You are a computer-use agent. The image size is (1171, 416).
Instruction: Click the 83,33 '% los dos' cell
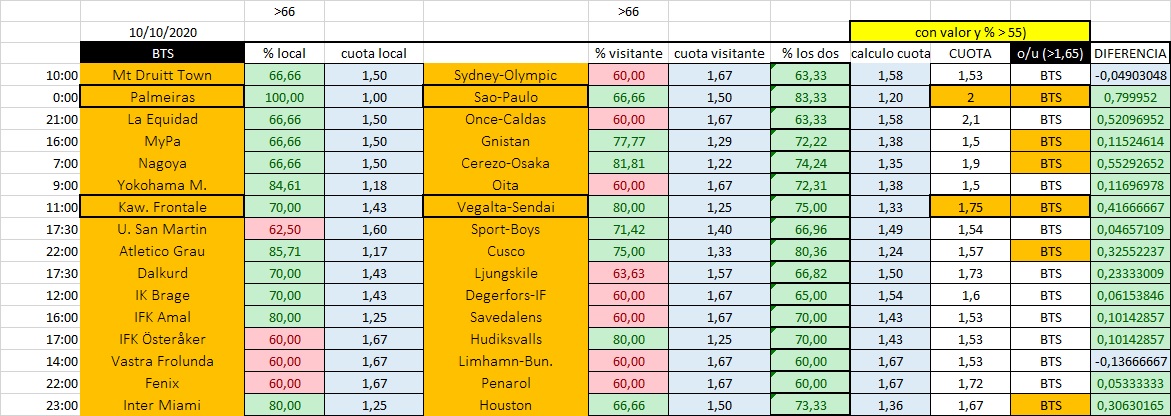(x=810, y=96)
